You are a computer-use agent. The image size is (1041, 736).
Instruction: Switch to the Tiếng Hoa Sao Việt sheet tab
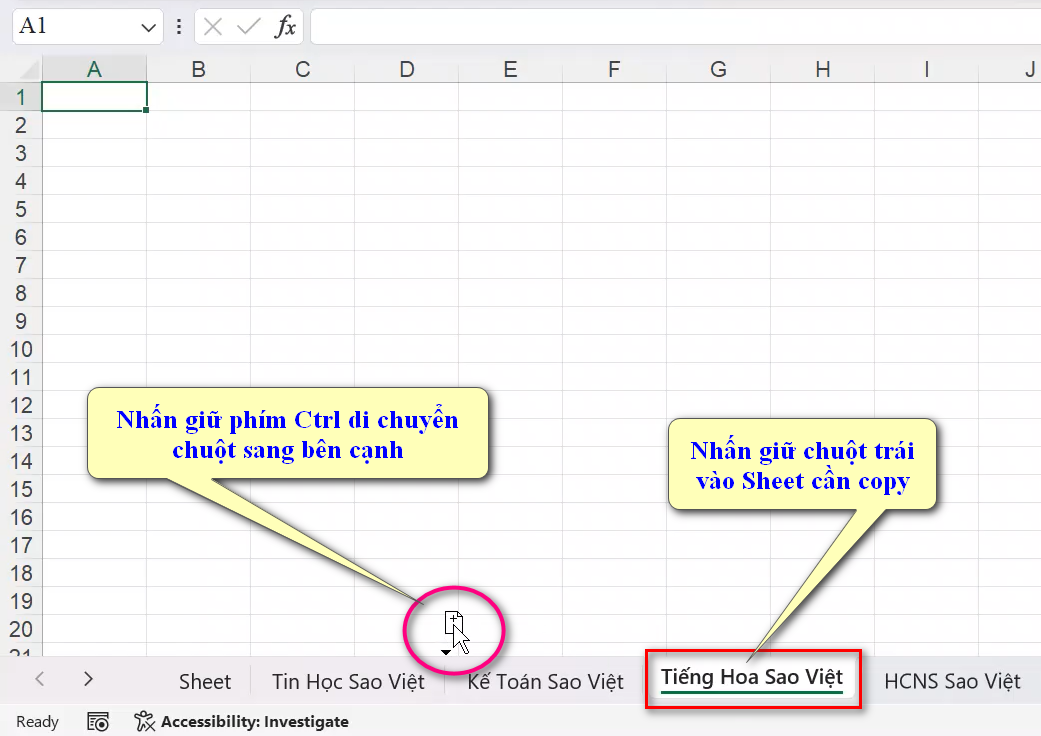click(752, 679)
